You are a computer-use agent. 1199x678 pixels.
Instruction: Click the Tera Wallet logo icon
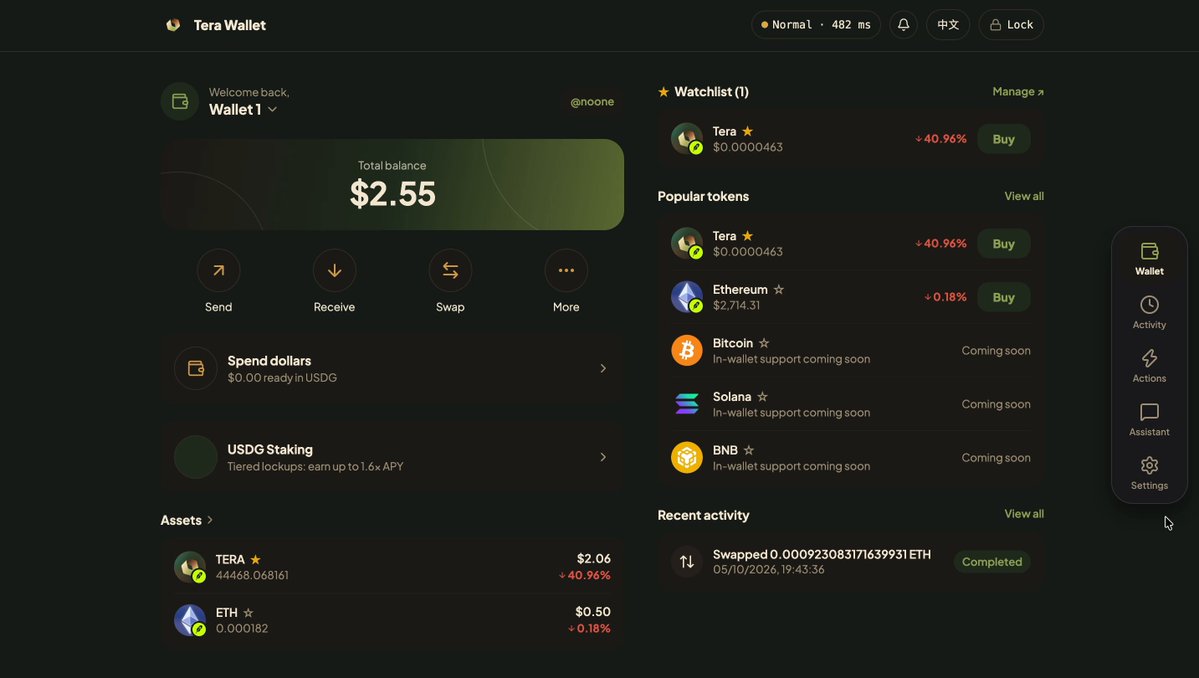(x=174, y=25)
